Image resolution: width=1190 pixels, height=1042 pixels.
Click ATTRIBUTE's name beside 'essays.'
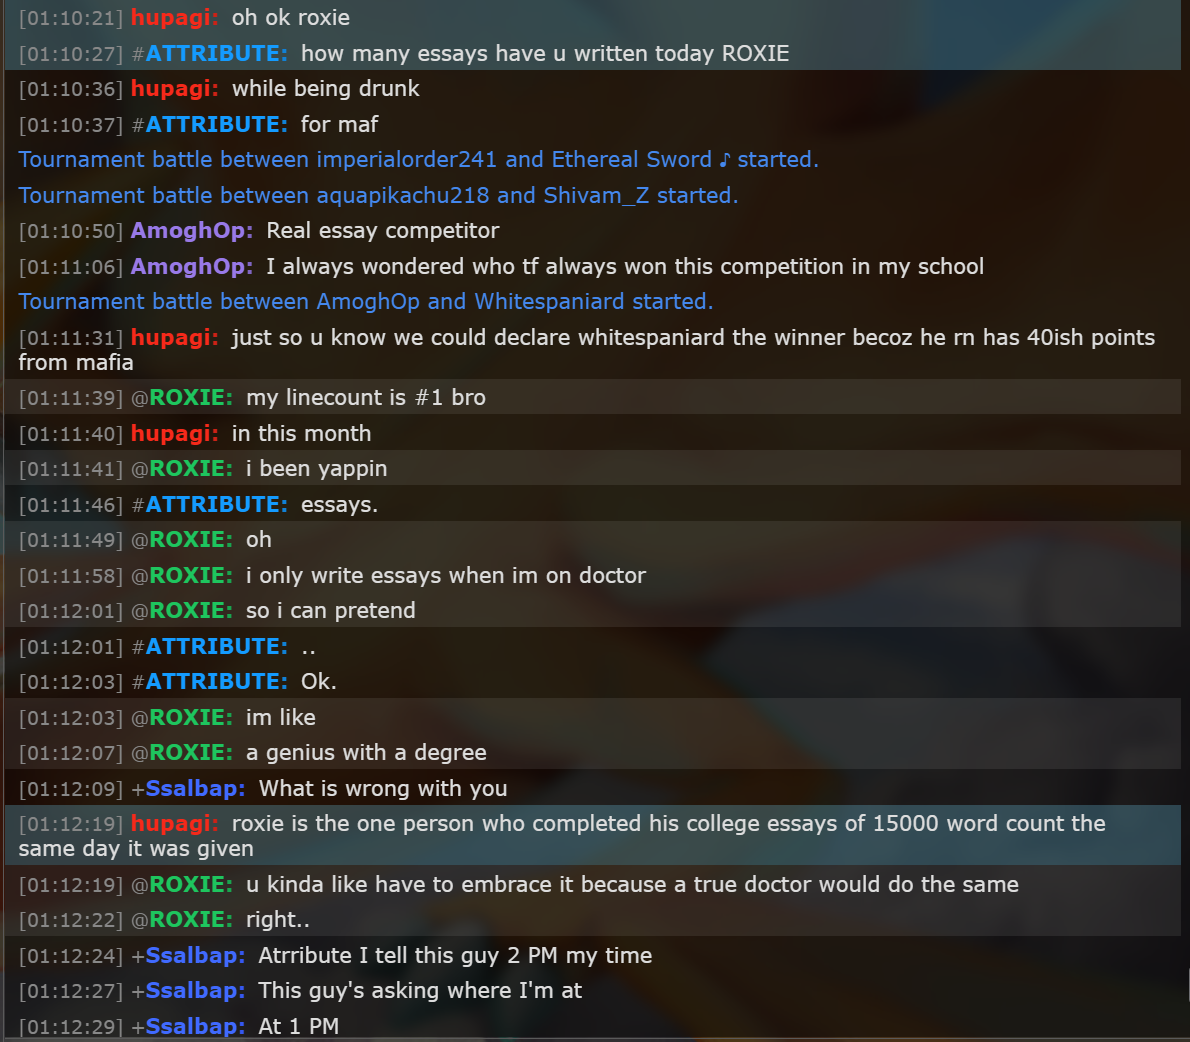tap(216, 504)
